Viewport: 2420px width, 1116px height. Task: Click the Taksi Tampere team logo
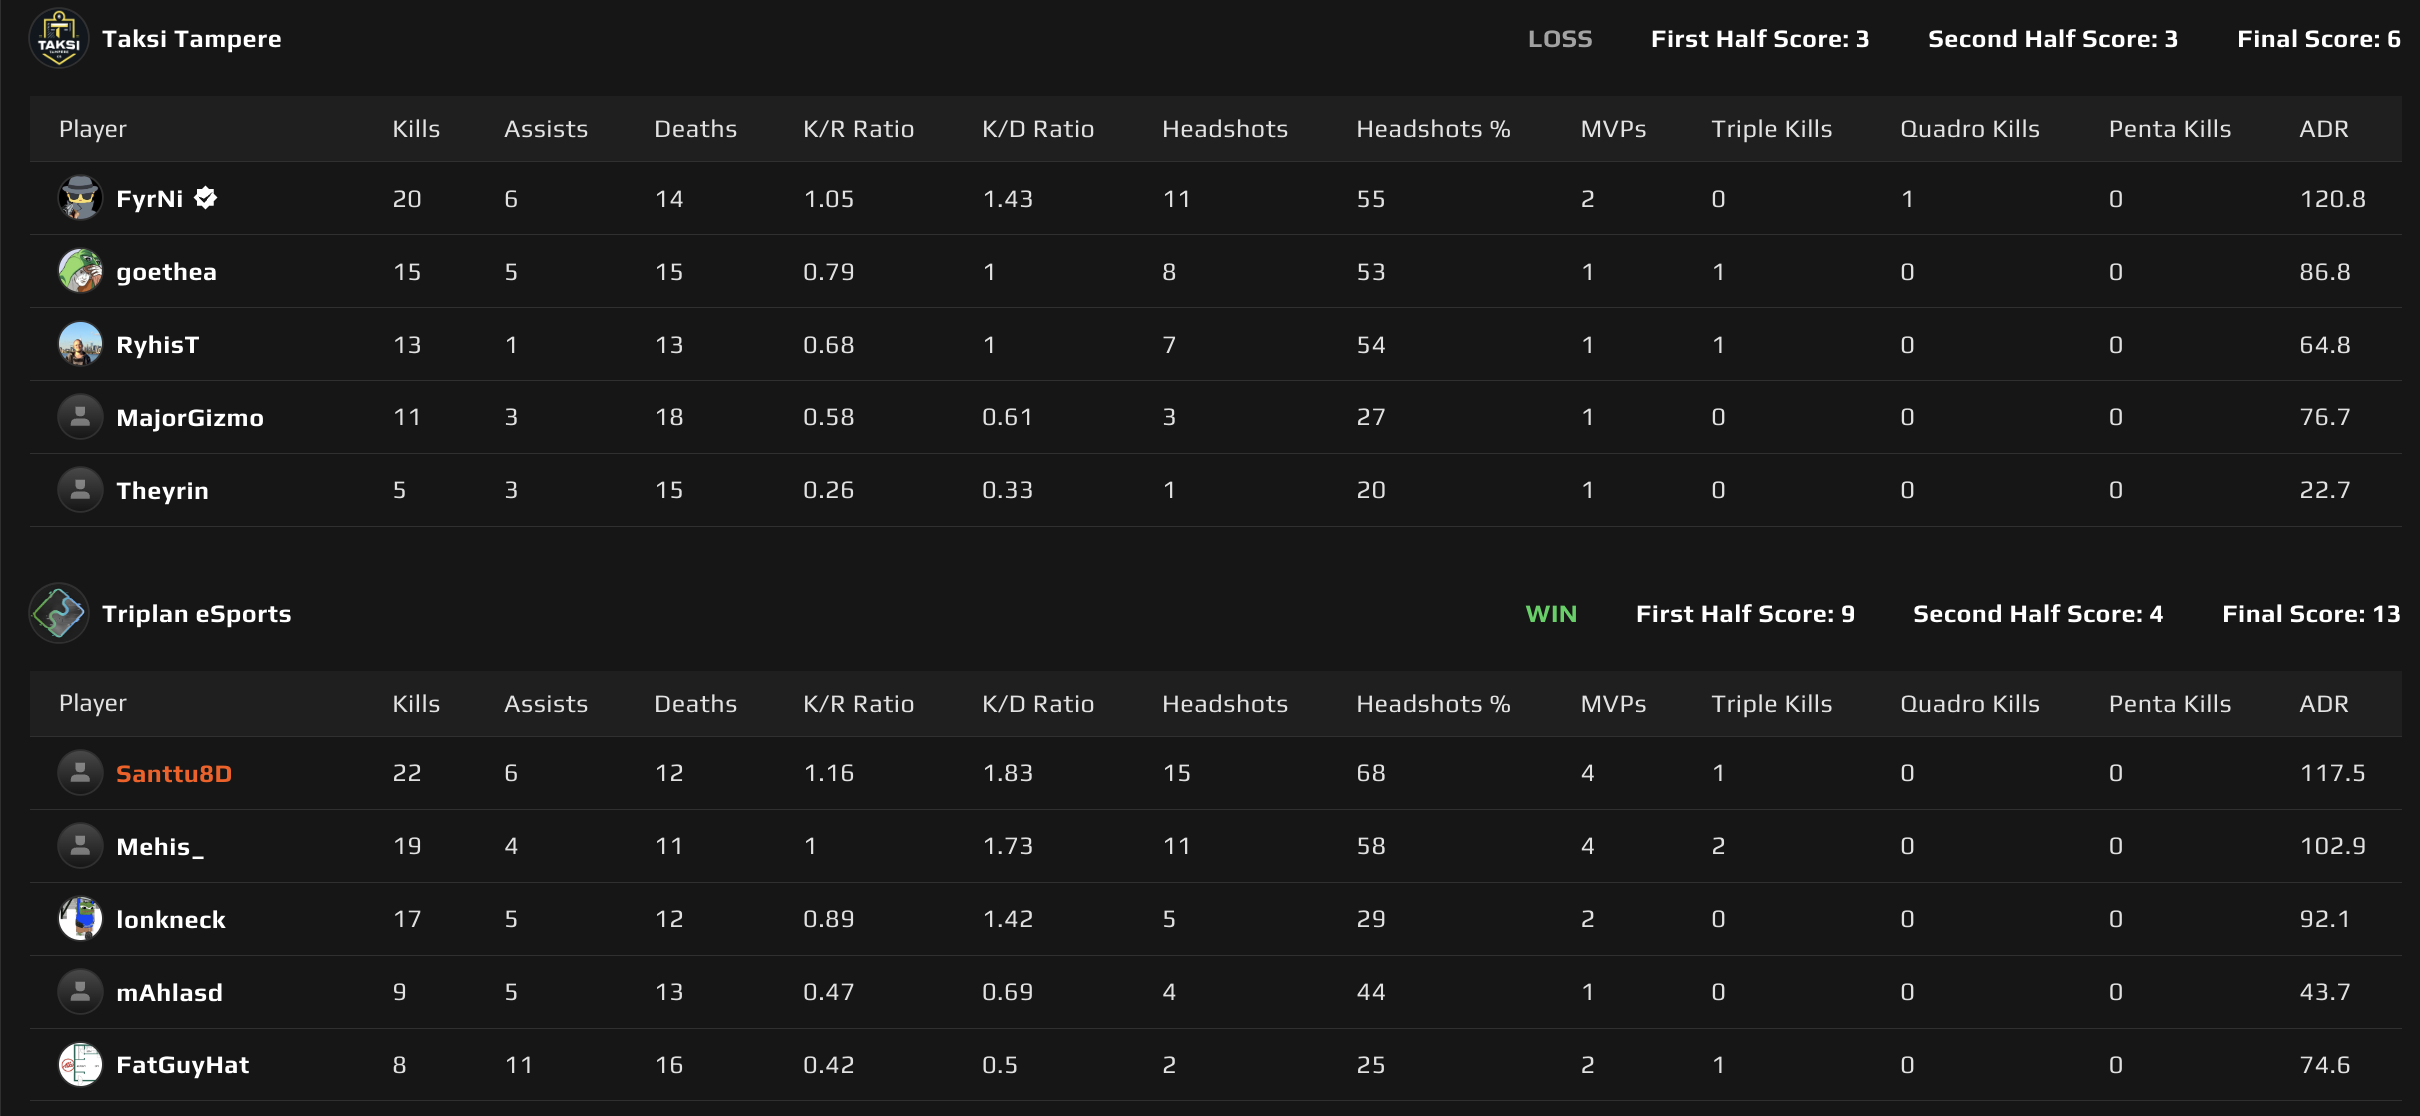(58, 38)
